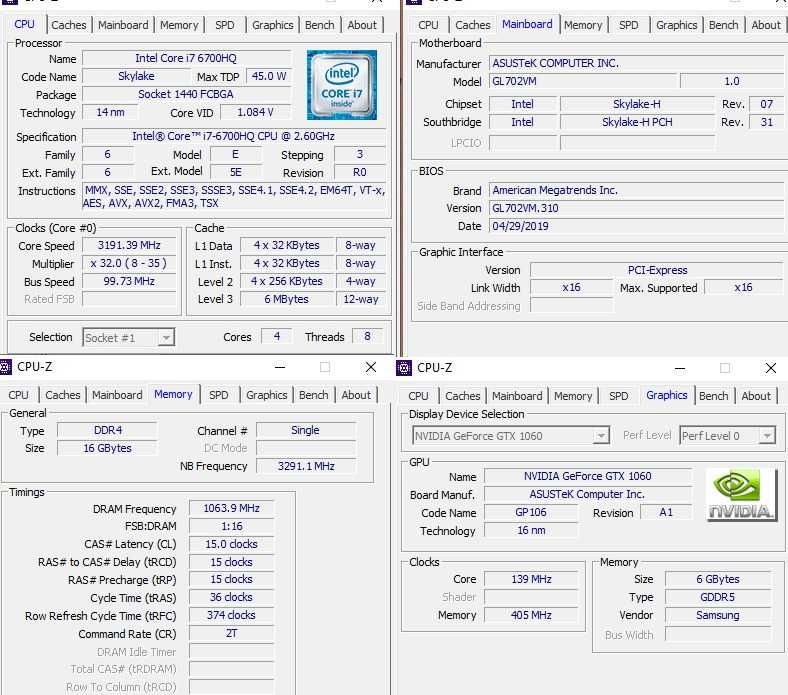
Task: Click multiplier value 'x 32.0 ( 8 - 35 )'
Action: (x=129, y=263)
